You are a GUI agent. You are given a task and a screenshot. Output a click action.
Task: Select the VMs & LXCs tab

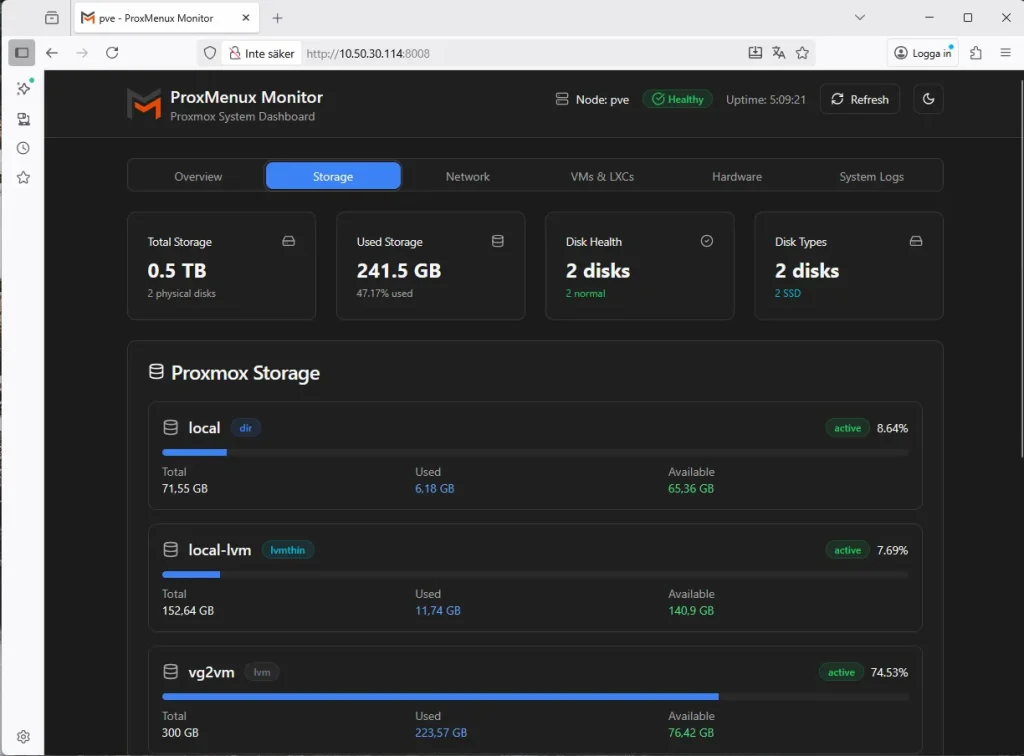point(602,176)
